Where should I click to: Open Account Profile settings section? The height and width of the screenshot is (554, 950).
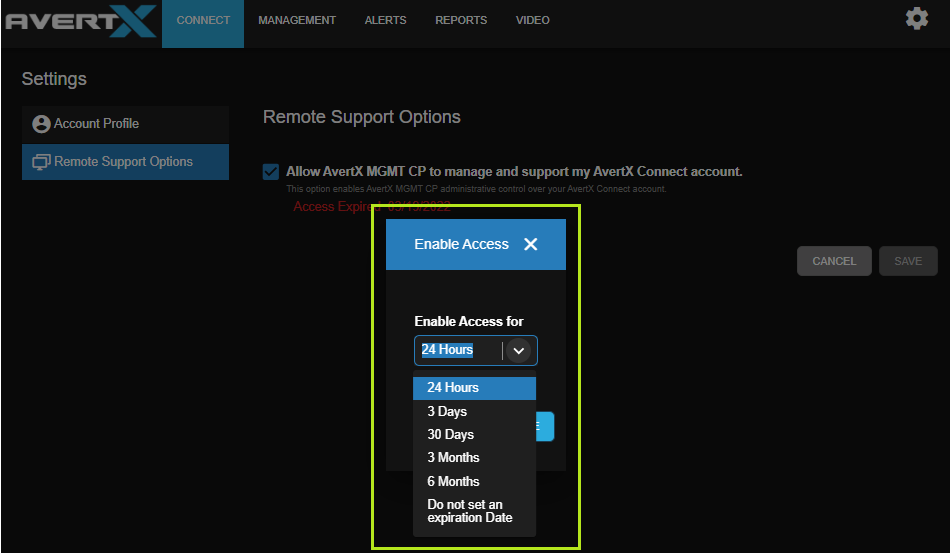[125, 124]
